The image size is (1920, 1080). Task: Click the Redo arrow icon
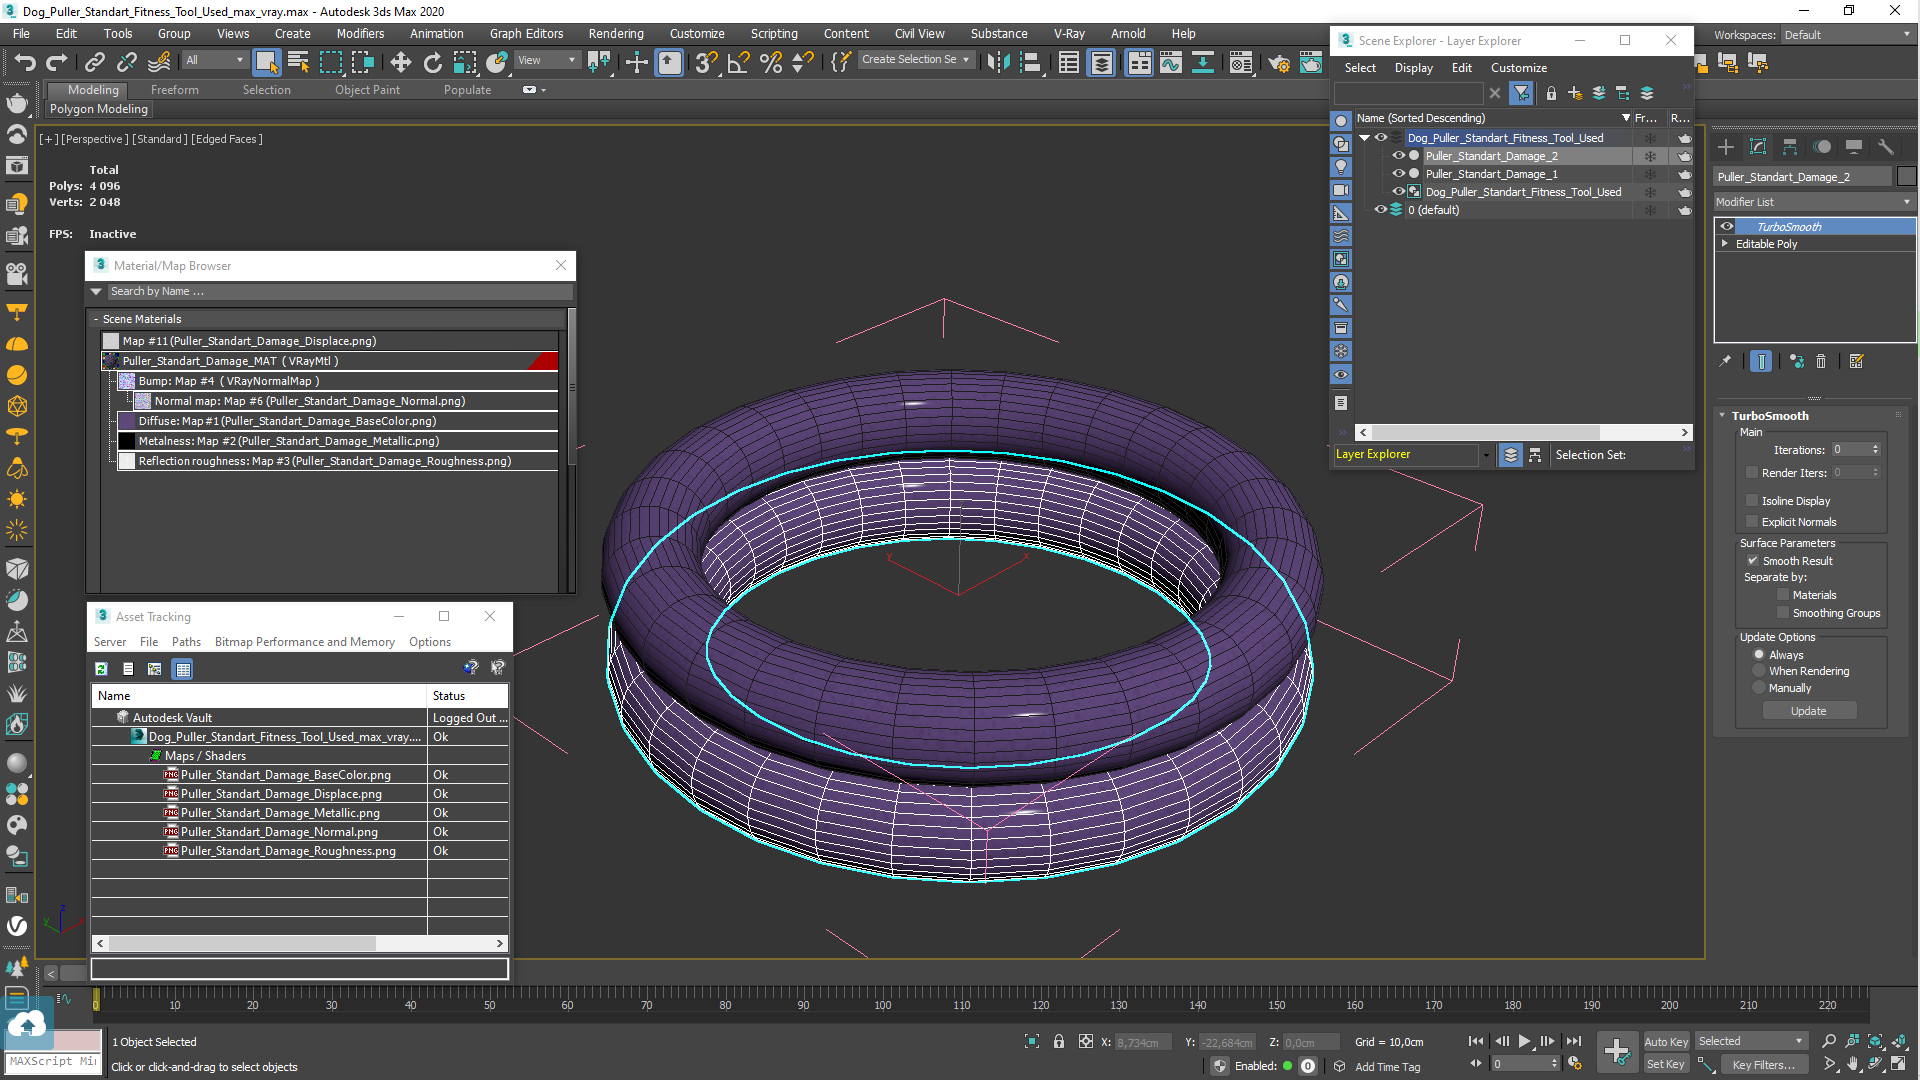(x=57, y=62)
